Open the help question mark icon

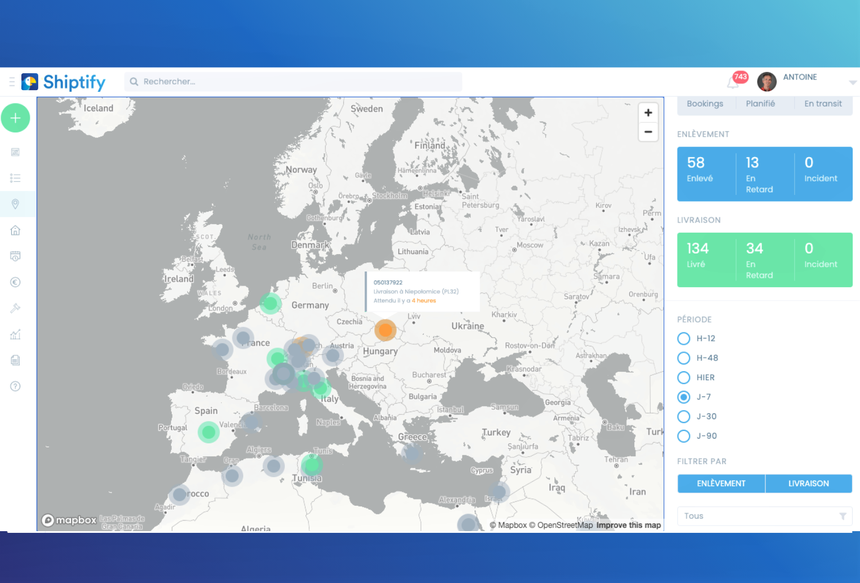[x=15, y=387]
